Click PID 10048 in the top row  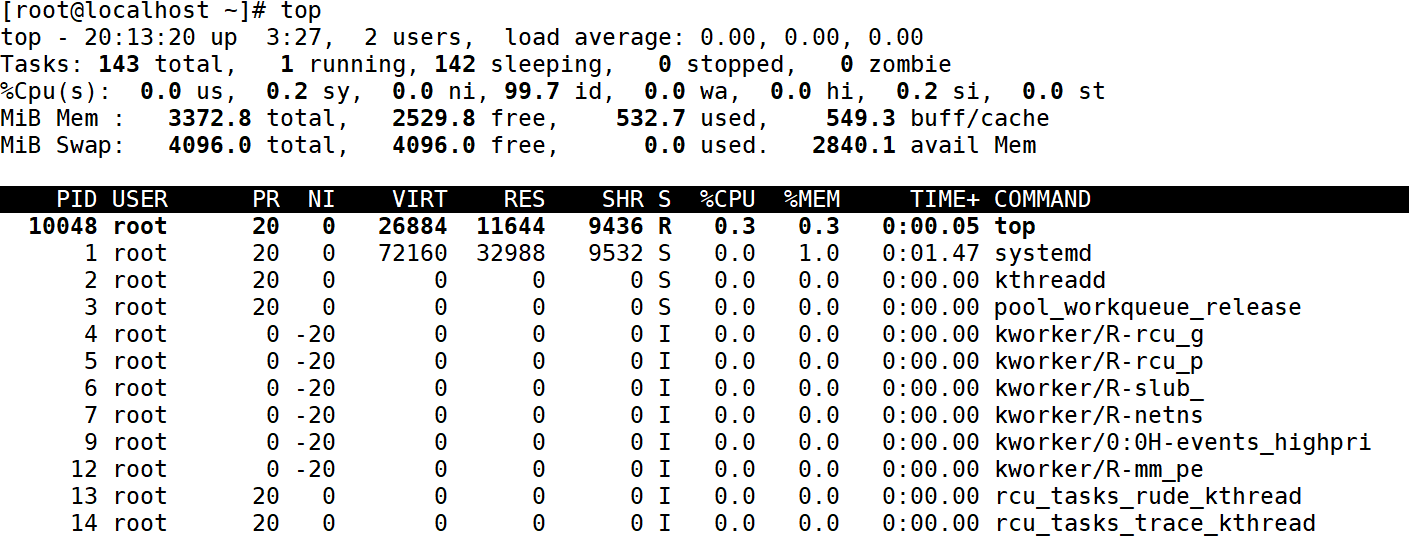click(x=63, y=226)
